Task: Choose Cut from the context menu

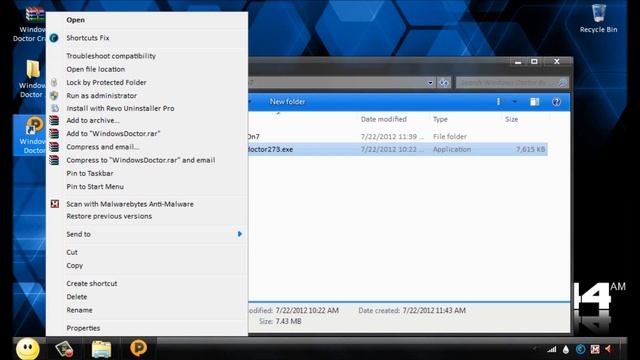Action: pyautogui.click(x=146, y=252)
